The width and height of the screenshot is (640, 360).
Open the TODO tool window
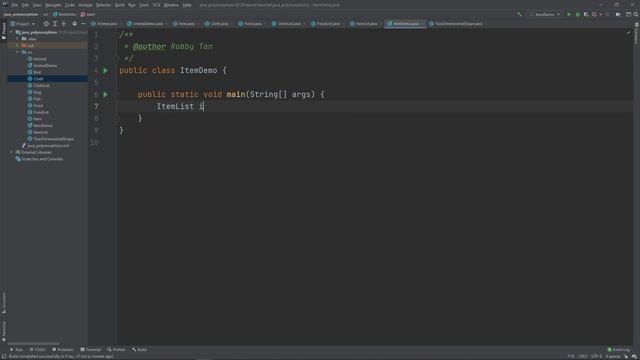pyautogui.click(x=37, y=349)
